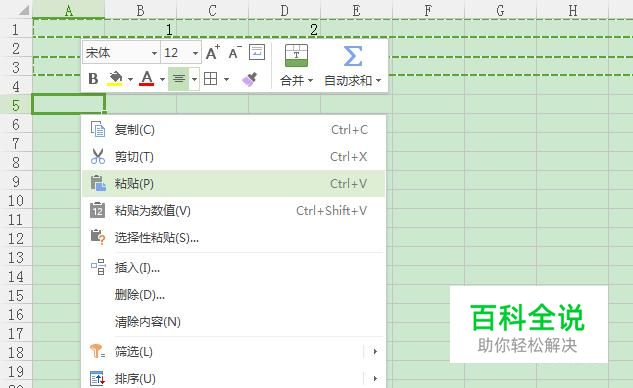633x388 pixels.
Task: Click the borders grid icon
Action: (211, 78)
